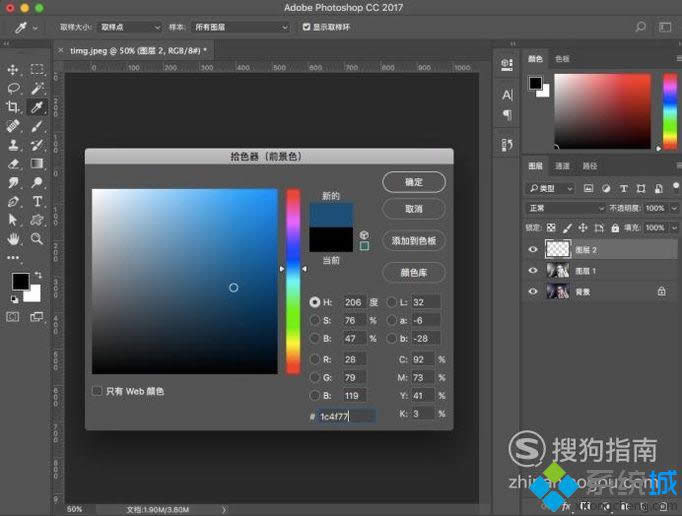Select the Smudge tool
This screenshot has width=682, height=516.
click(13, 182)
